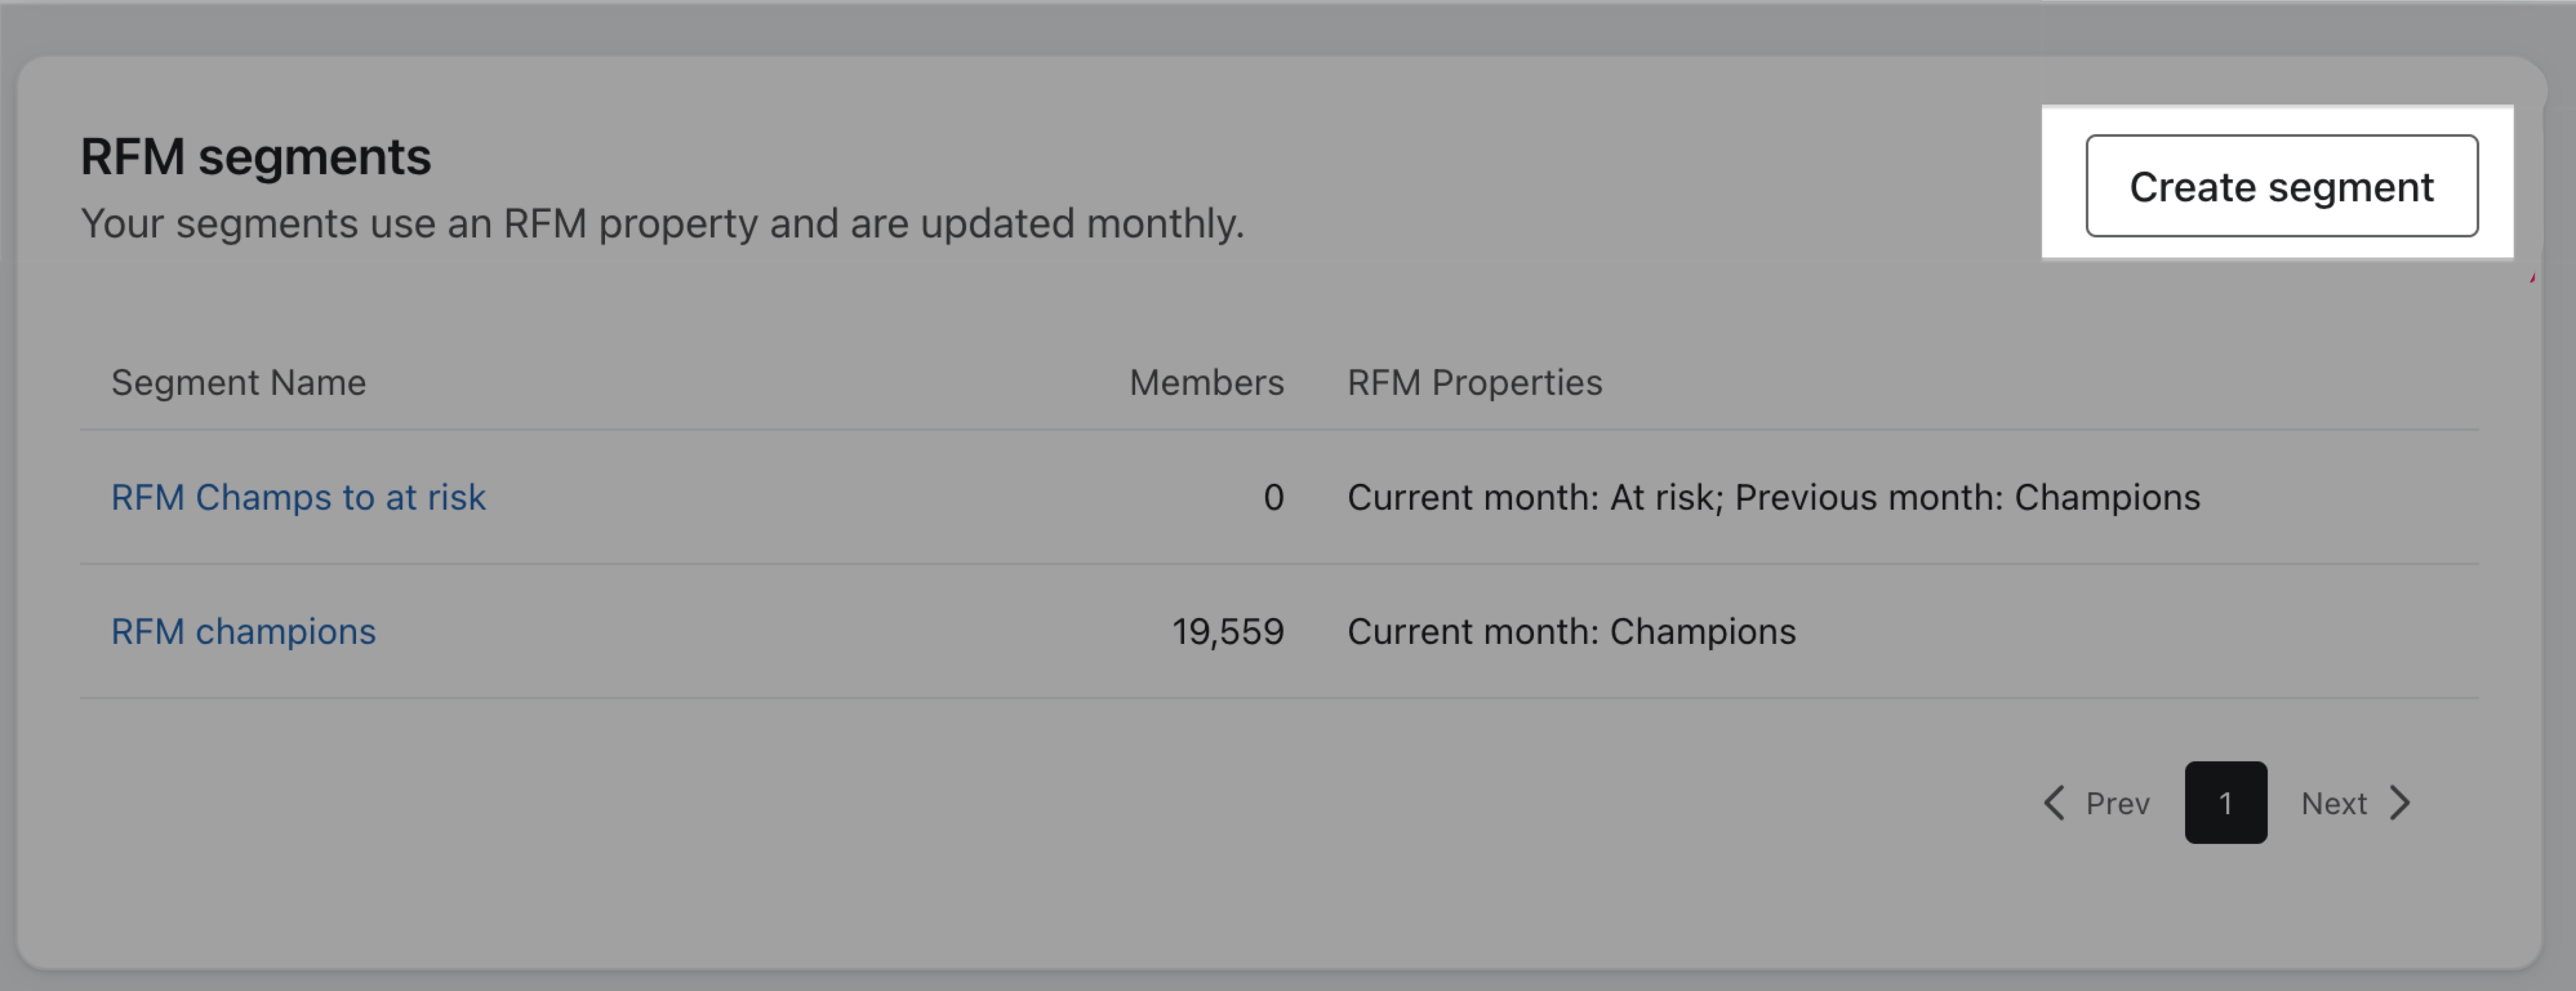Click the Segment Name column header
Image resolution: width=2576 pixels, height=991 pixels.
238,382
